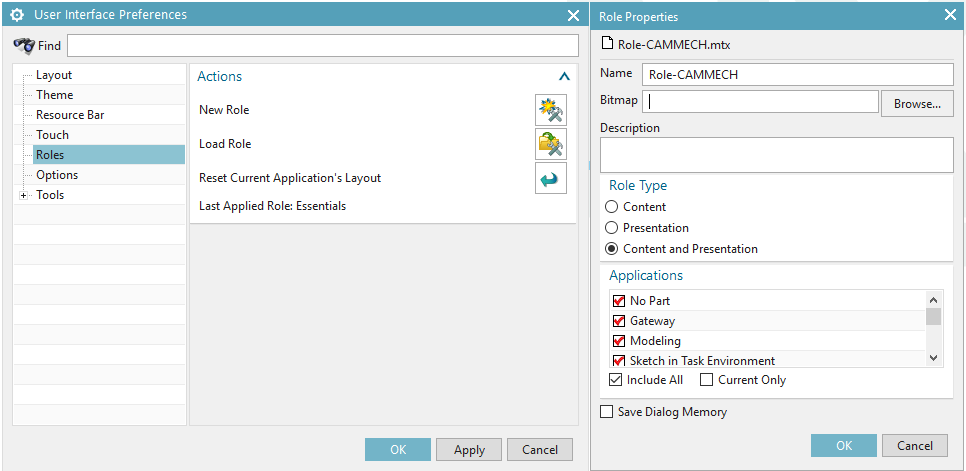Screen dimensions: 966x471
Task: Click the Bitmap path field
Action: point(760,102)
